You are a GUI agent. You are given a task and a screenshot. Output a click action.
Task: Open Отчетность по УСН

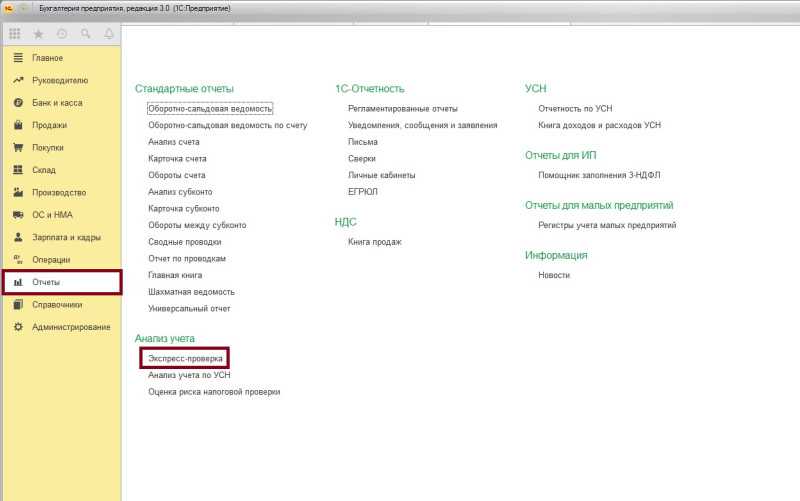tap(575, 109)
